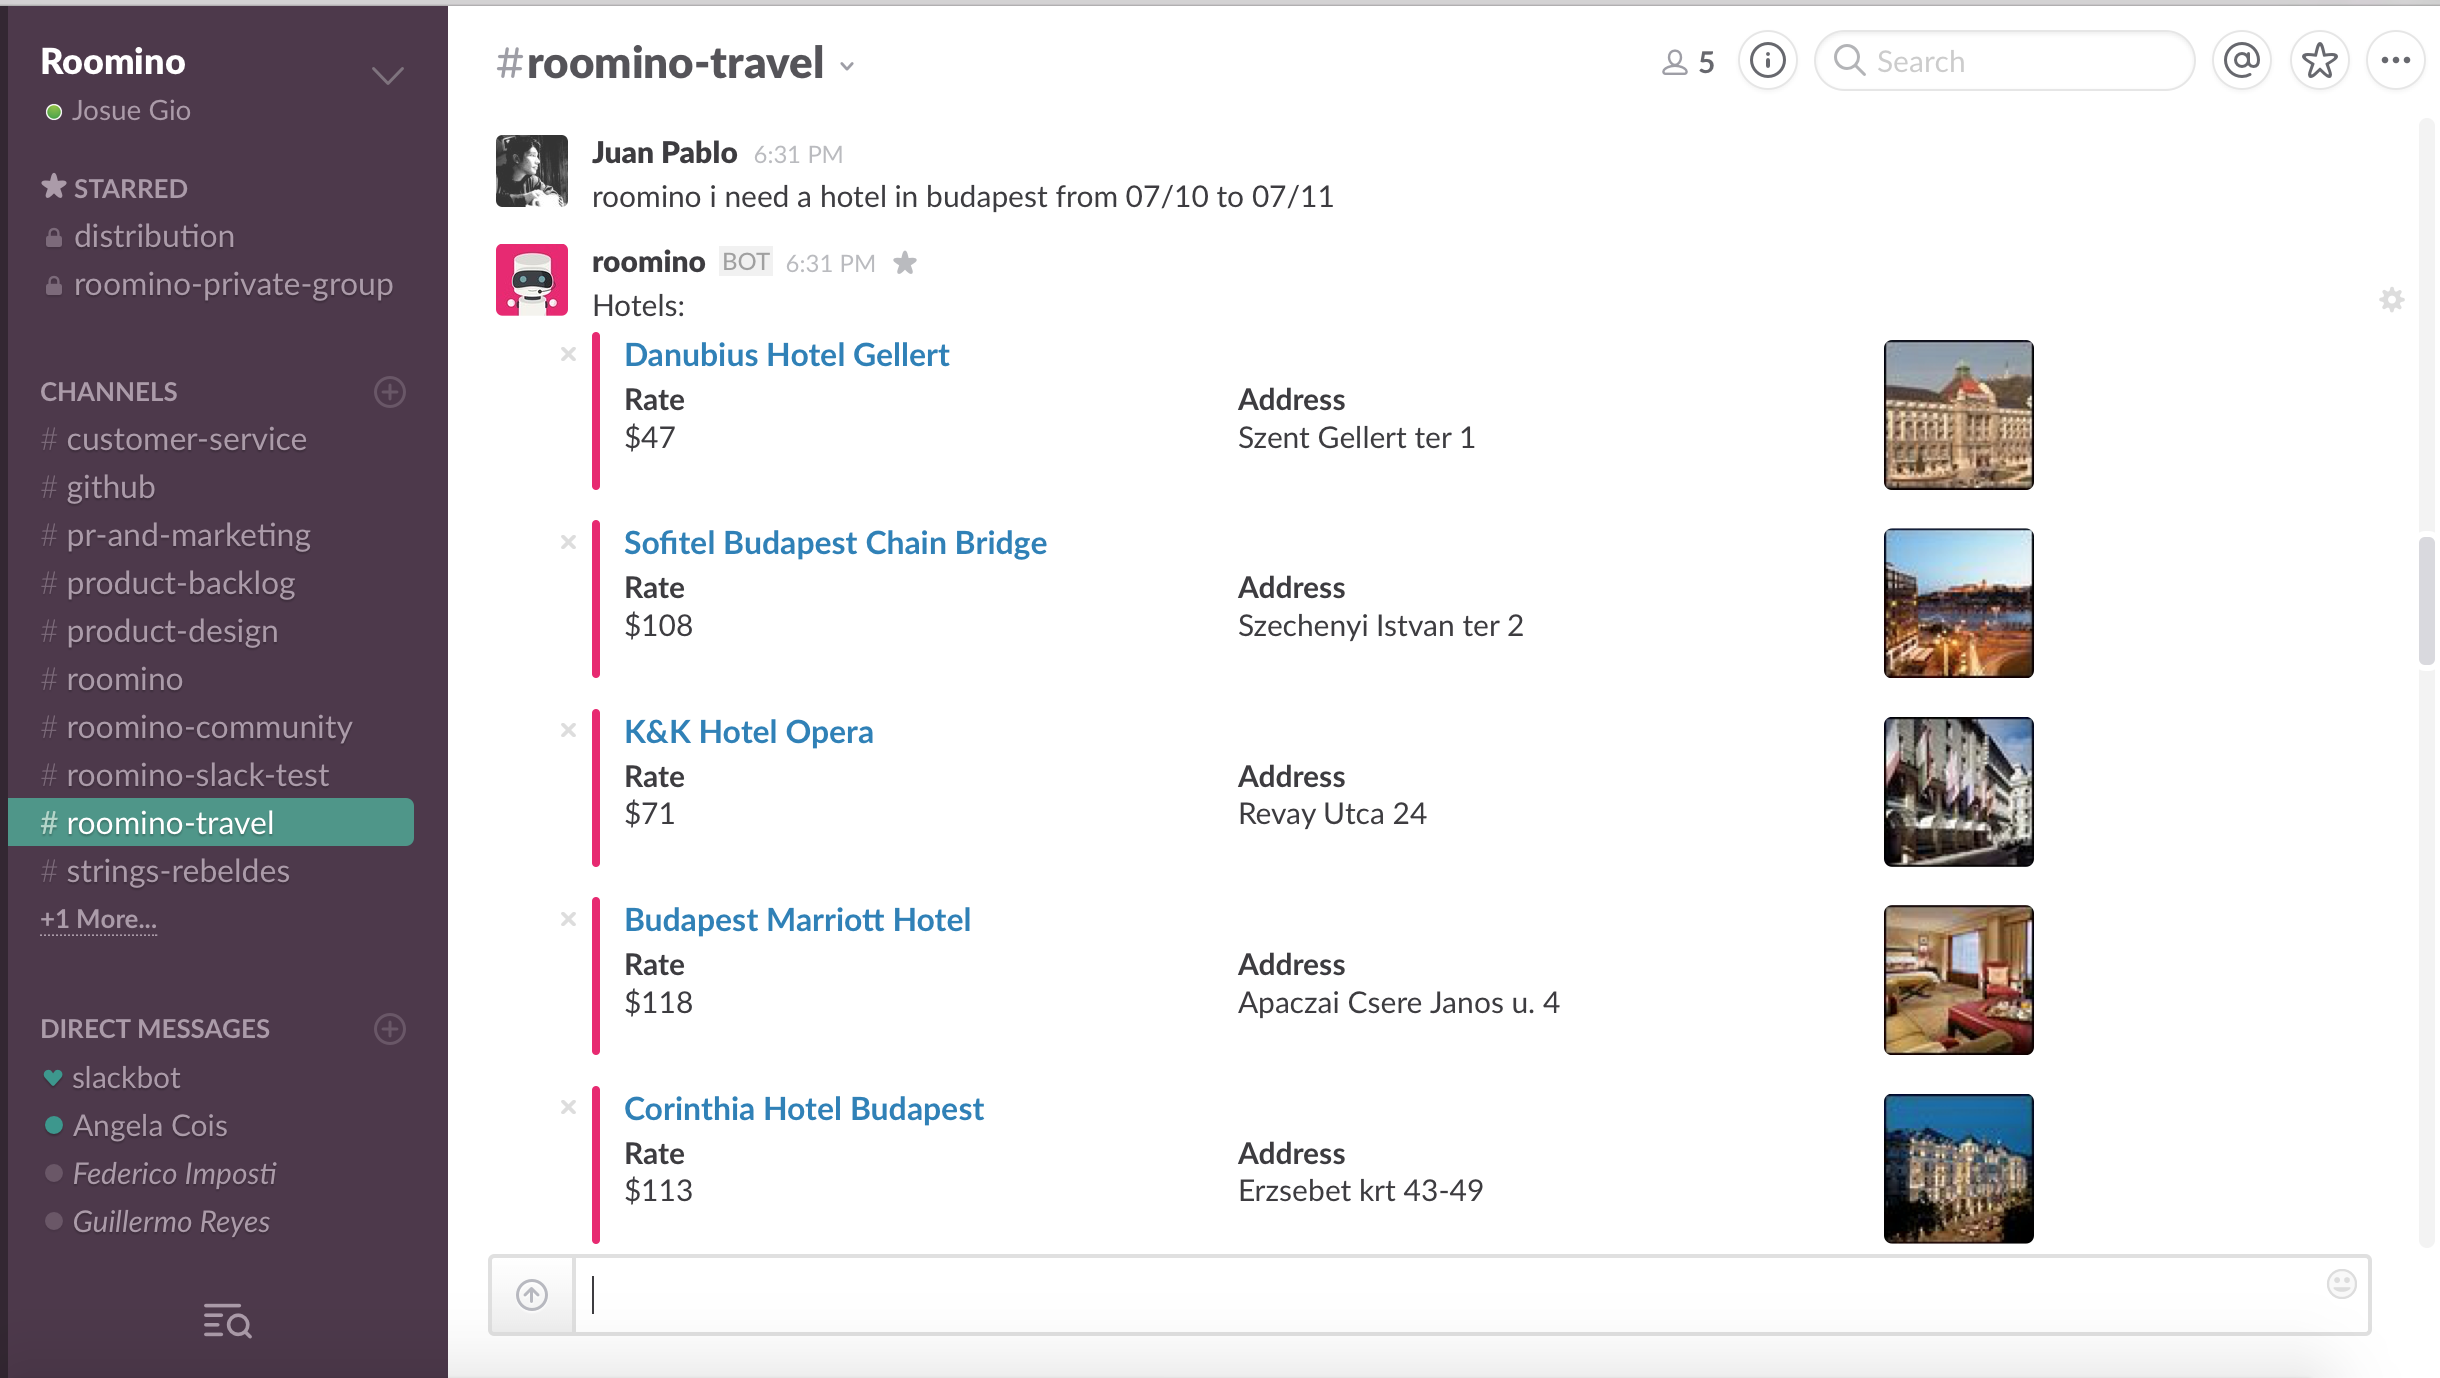Viewport: 2440px width, 1378px height.
Task: Open the #roomino-travel channel dropdown arrow
Action: [847, 67]
